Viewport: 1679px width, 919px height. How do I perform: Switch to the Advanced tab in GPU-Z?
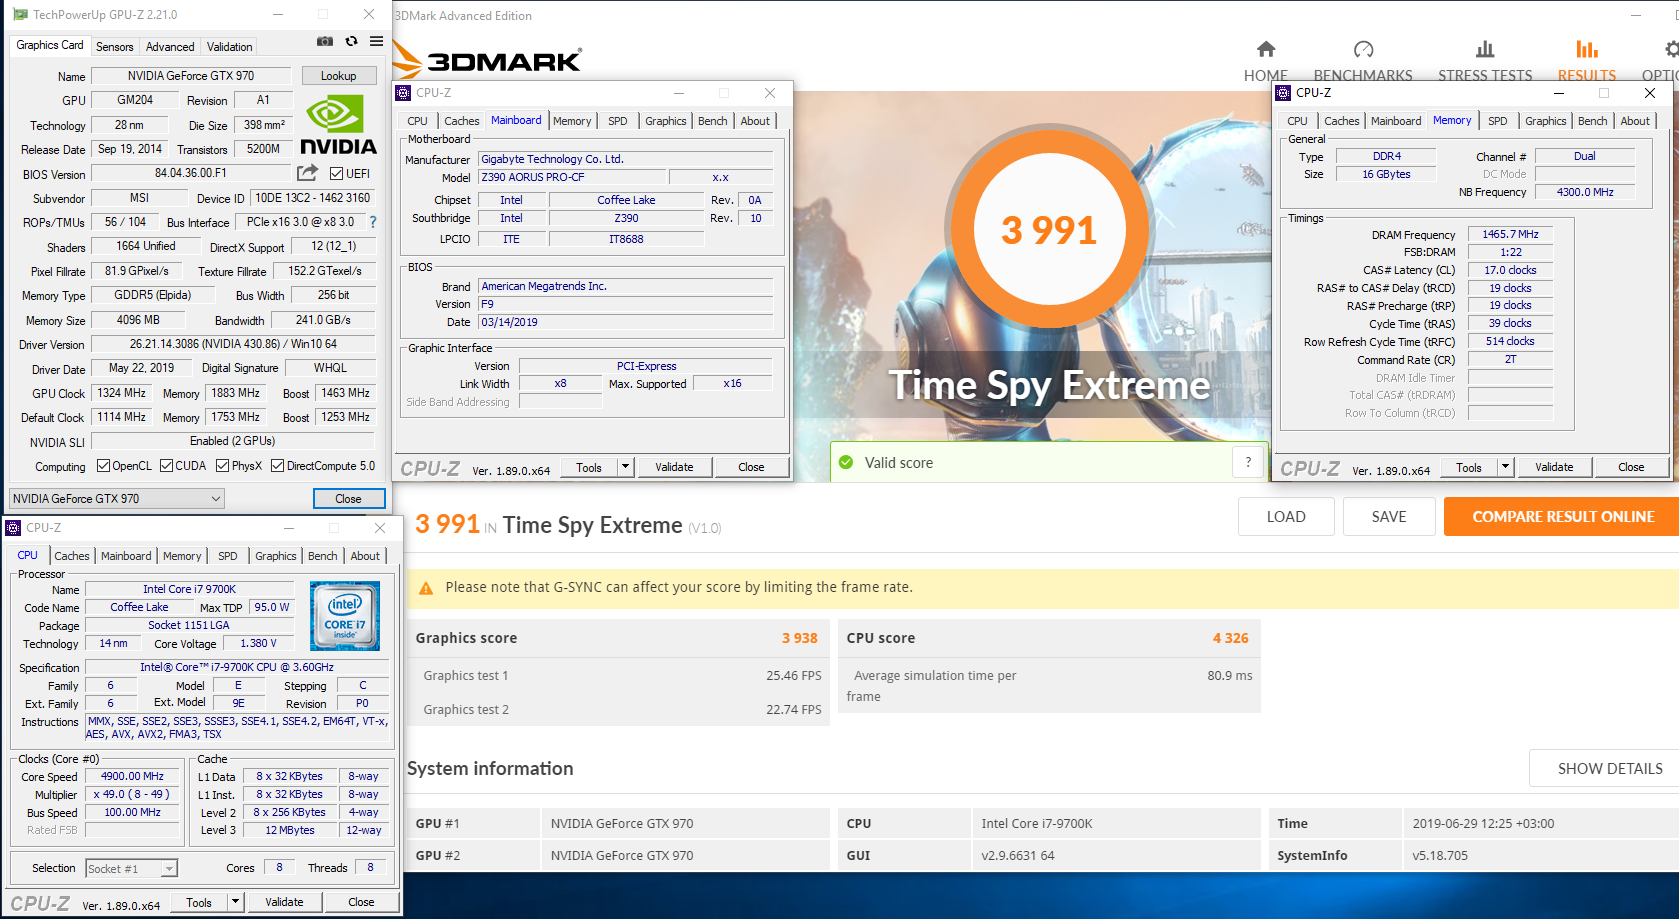[x=170, y=47]
